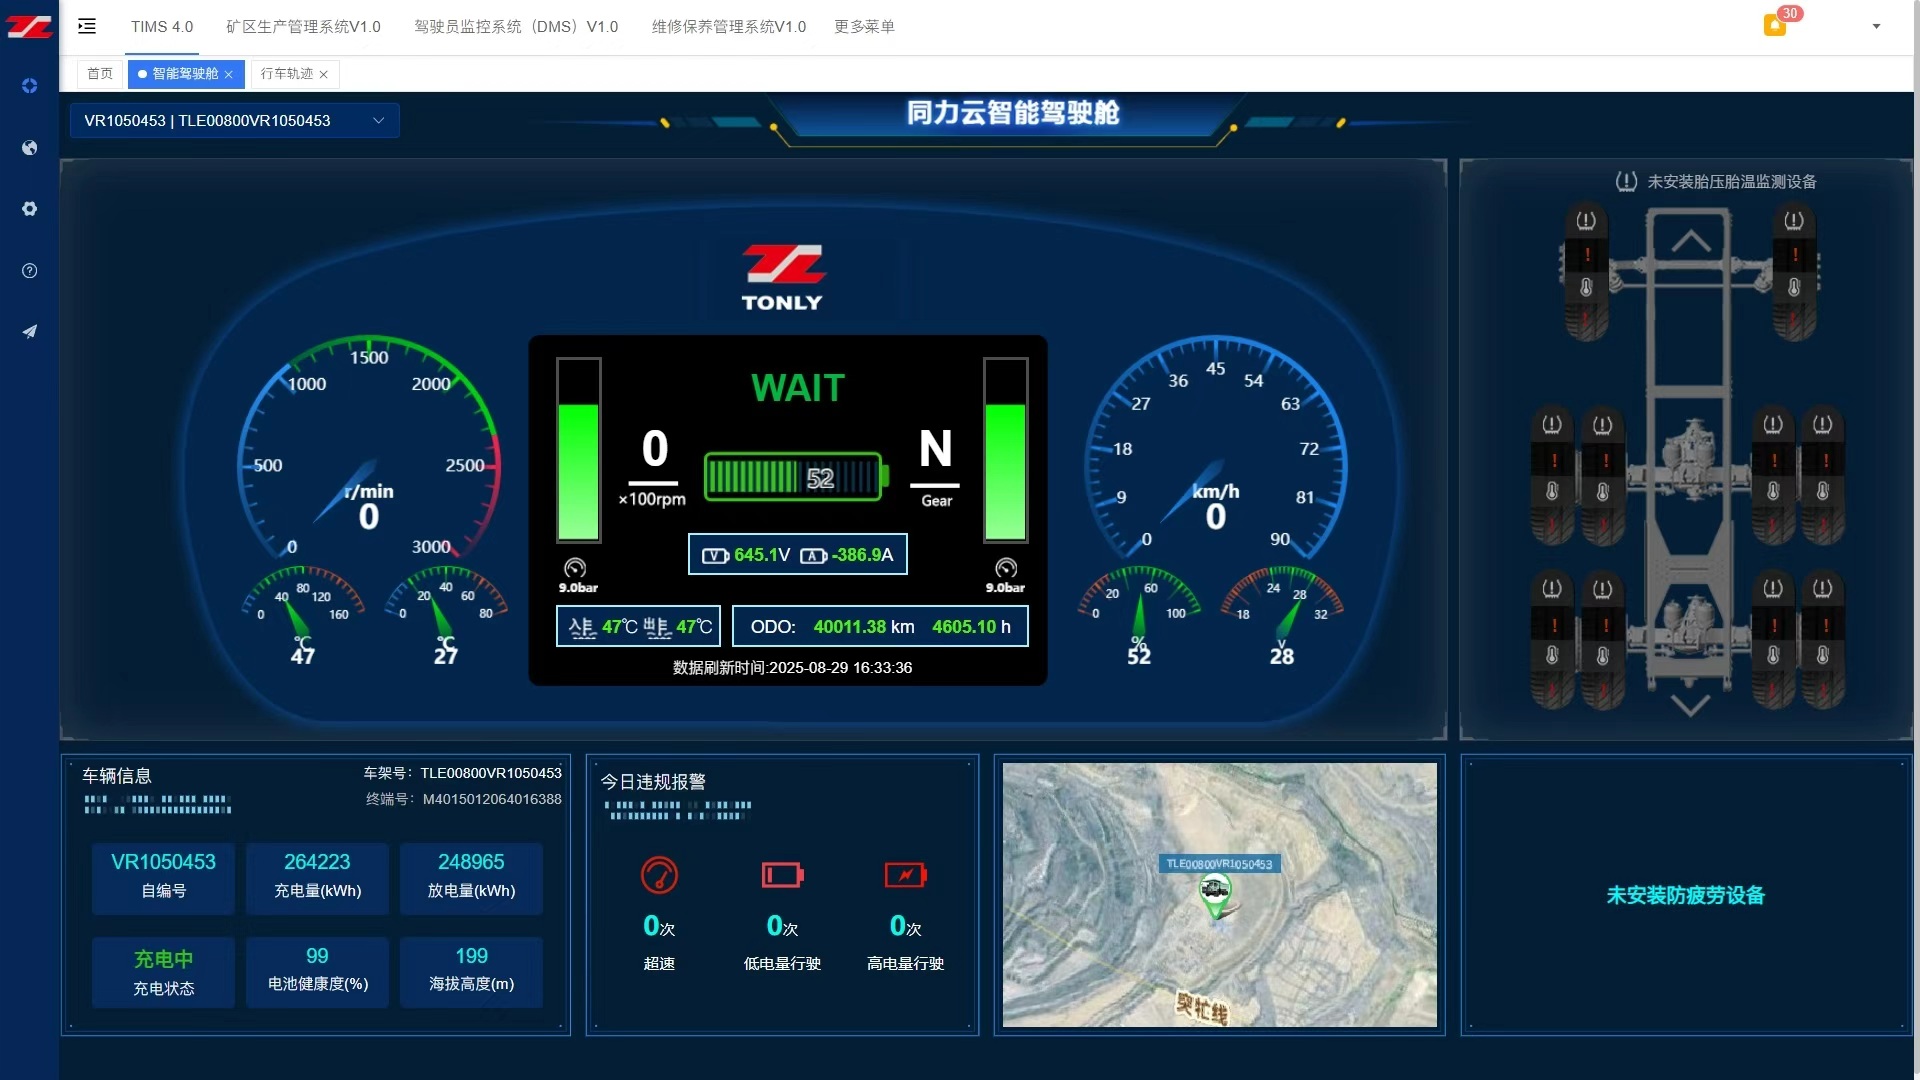Open the vehicle selector VR1050453 dropdown

tap(235, 120)
